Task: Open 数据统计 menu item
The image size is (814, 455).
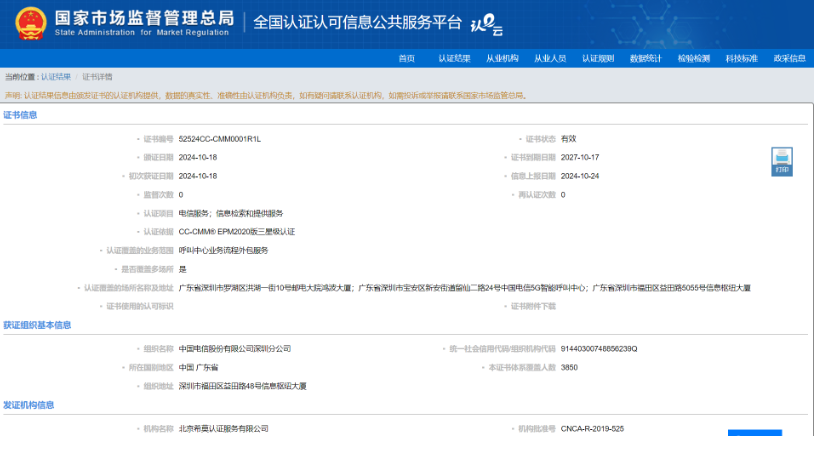Action: [x=646, y=58]
